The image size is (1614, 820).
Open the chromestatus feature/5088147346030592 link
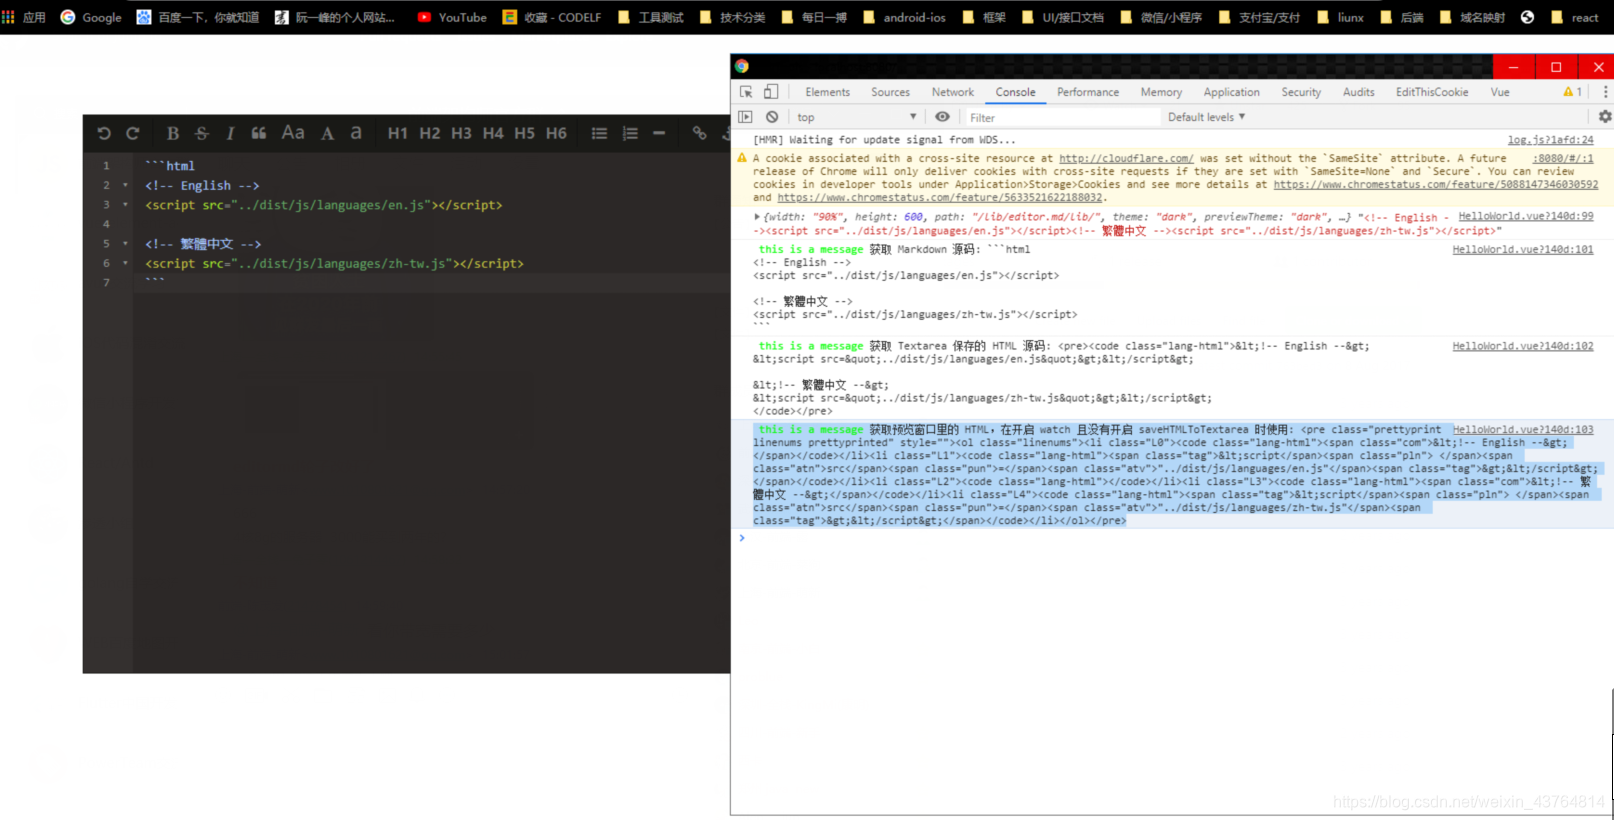tap(1436, 184)
